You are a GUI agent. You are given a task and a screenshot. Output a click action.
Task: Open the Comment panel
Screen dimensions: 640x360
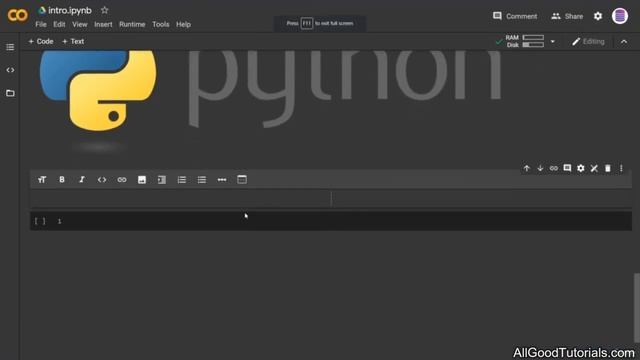point(515,16)
